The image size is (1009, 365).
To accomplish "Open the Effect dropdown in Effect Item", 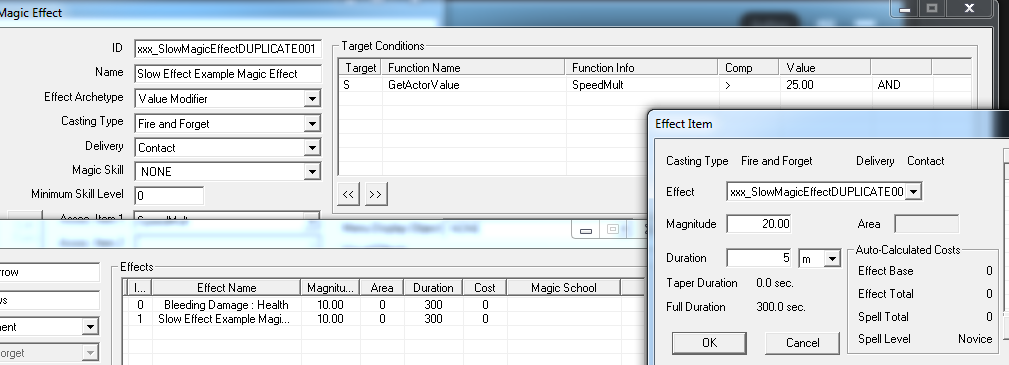I will click(914, 192).
